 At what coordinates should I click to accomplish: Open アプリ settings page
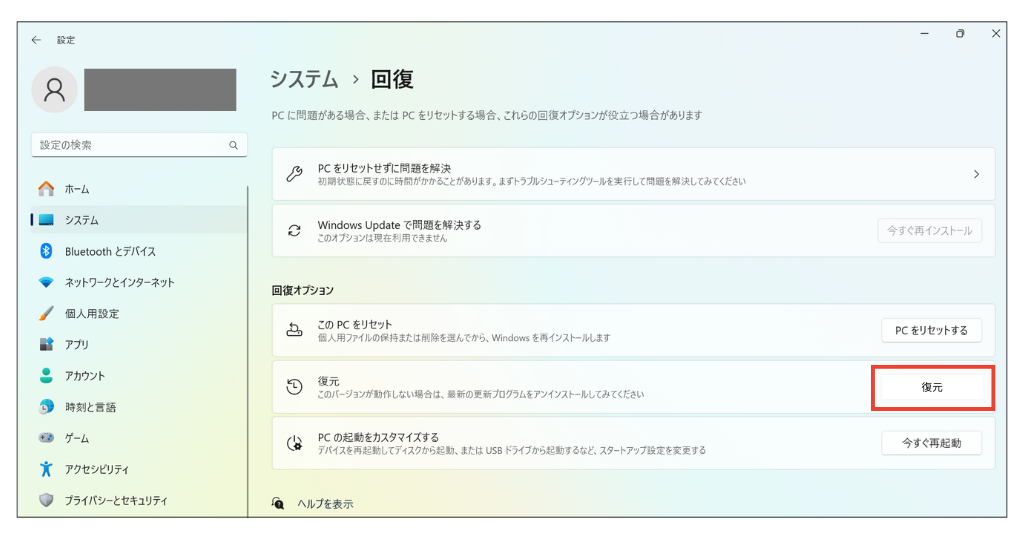coord(139,344)
